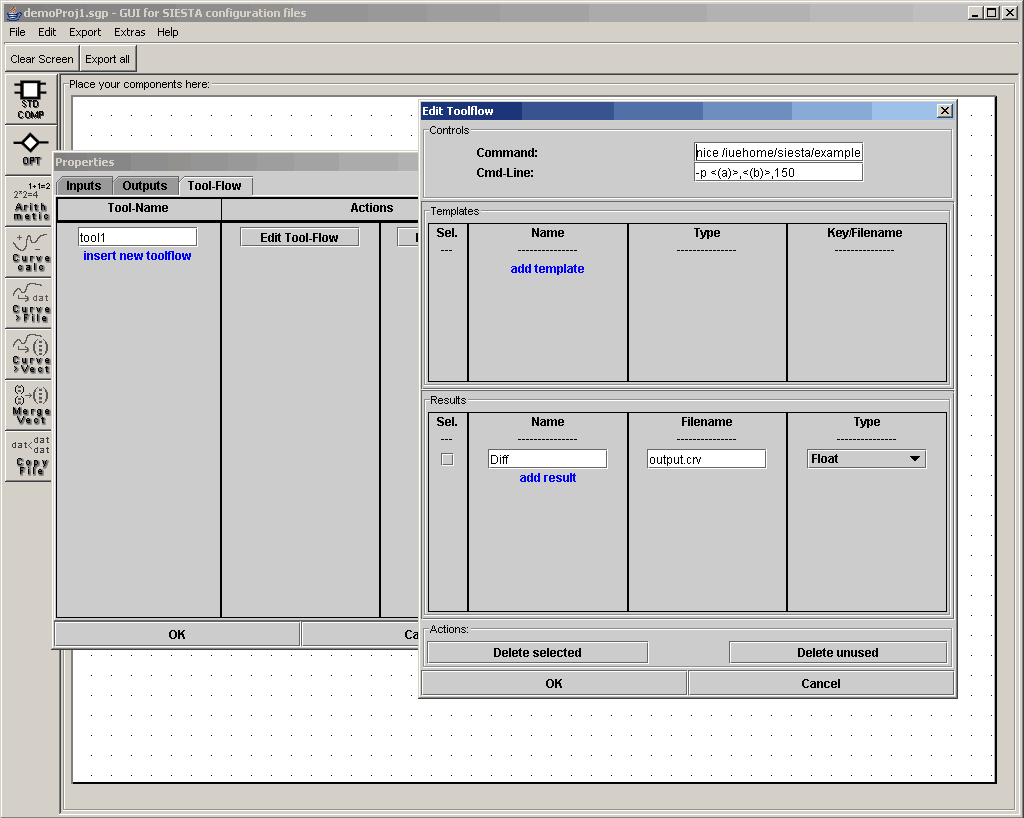
Task: Open the Export menu
Action: pos(85,32)
